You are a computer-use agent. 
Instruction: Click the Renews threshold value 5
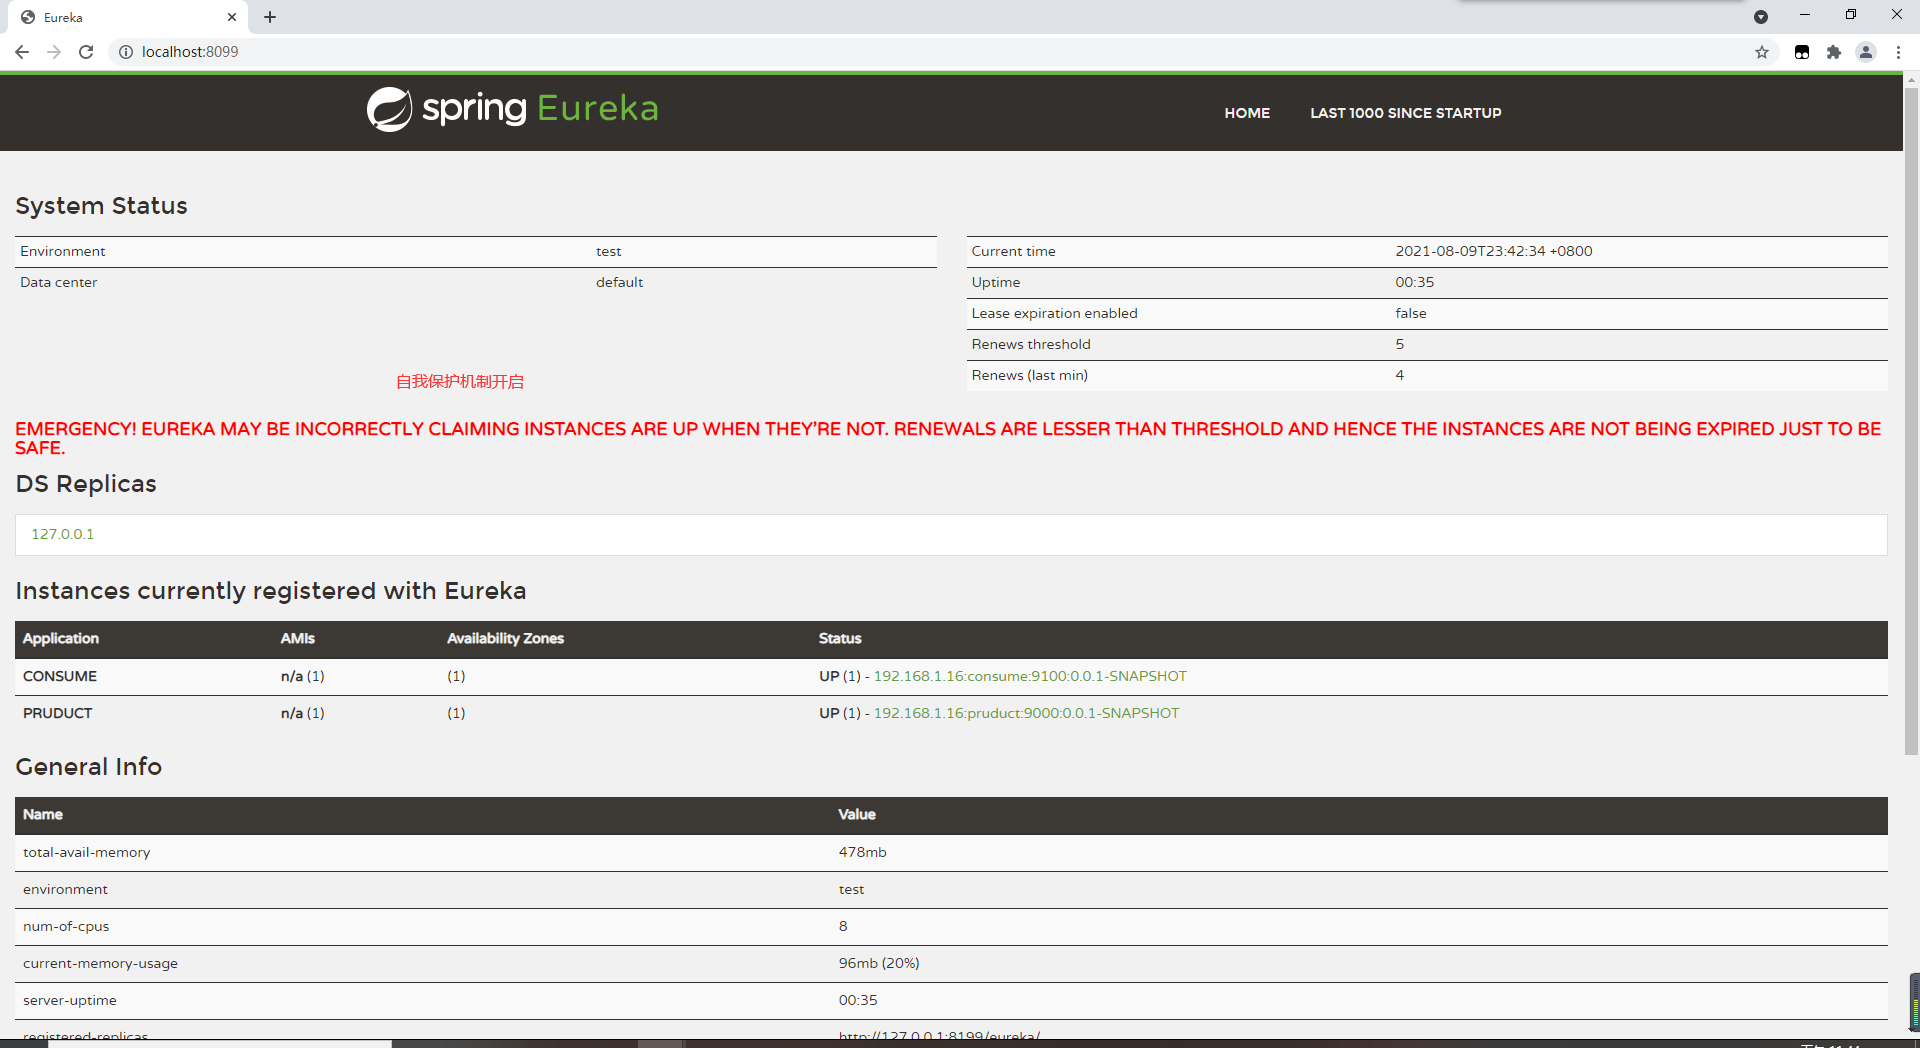(1400, 344)
